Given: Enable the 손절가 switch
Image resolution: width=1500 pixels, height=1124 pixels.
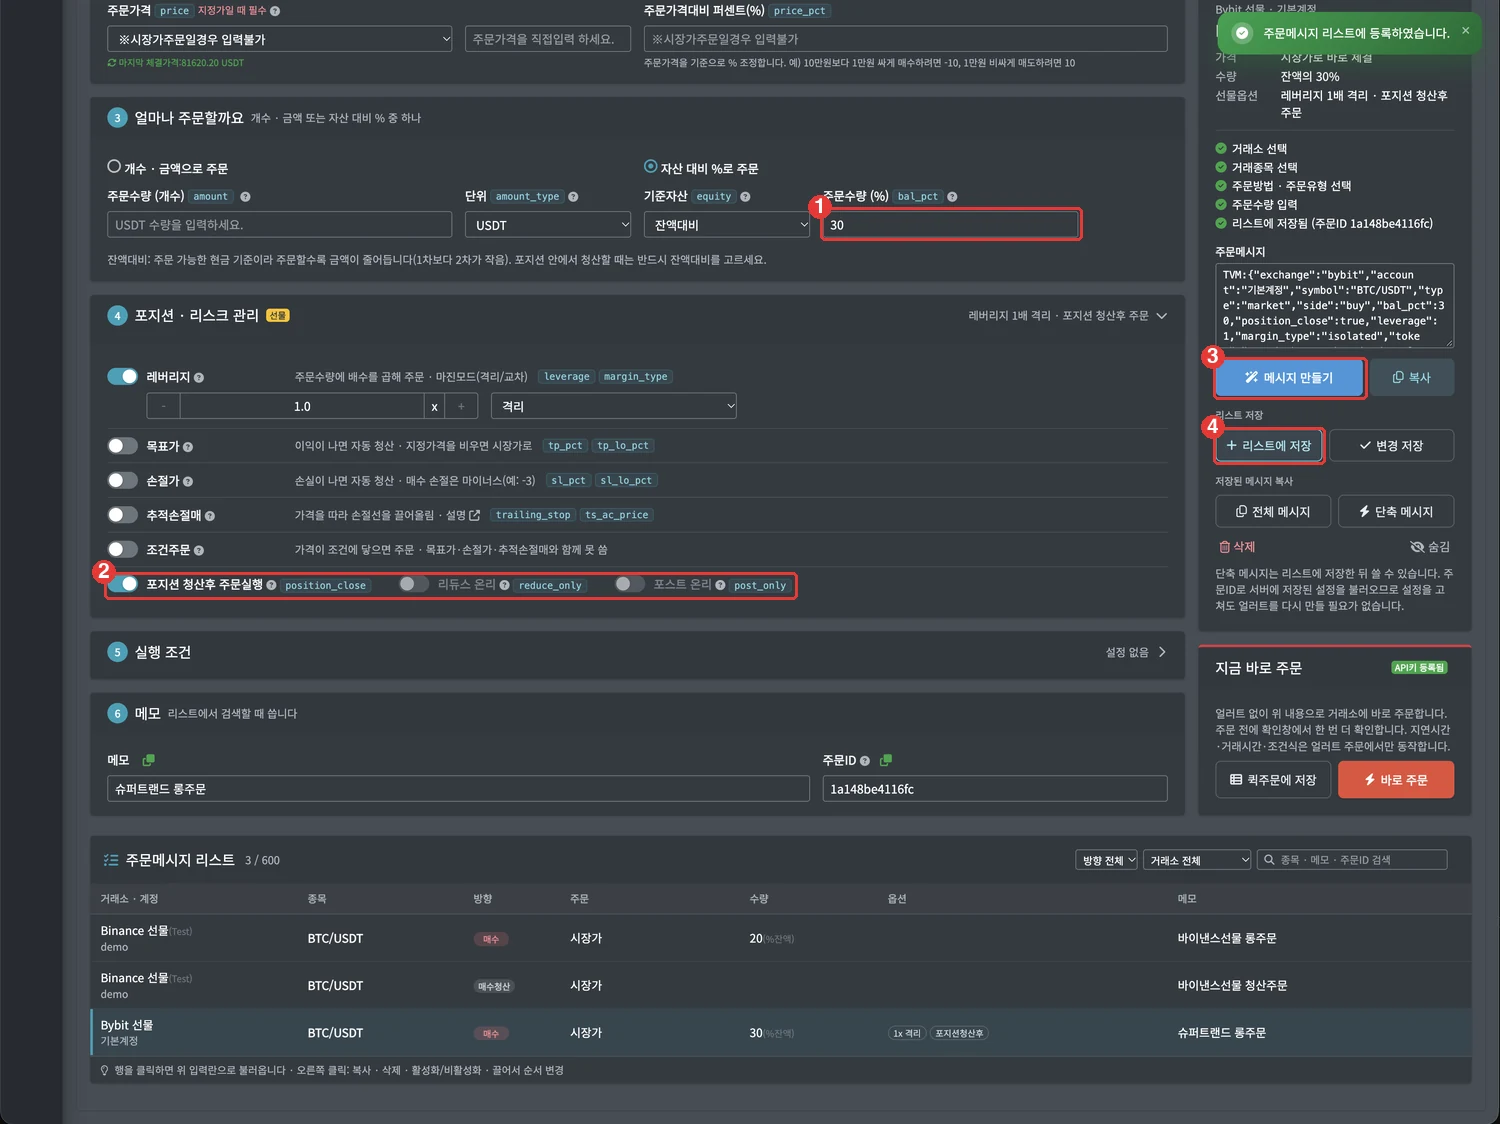Looking at the screenshot, I should (x=122, y=481).
